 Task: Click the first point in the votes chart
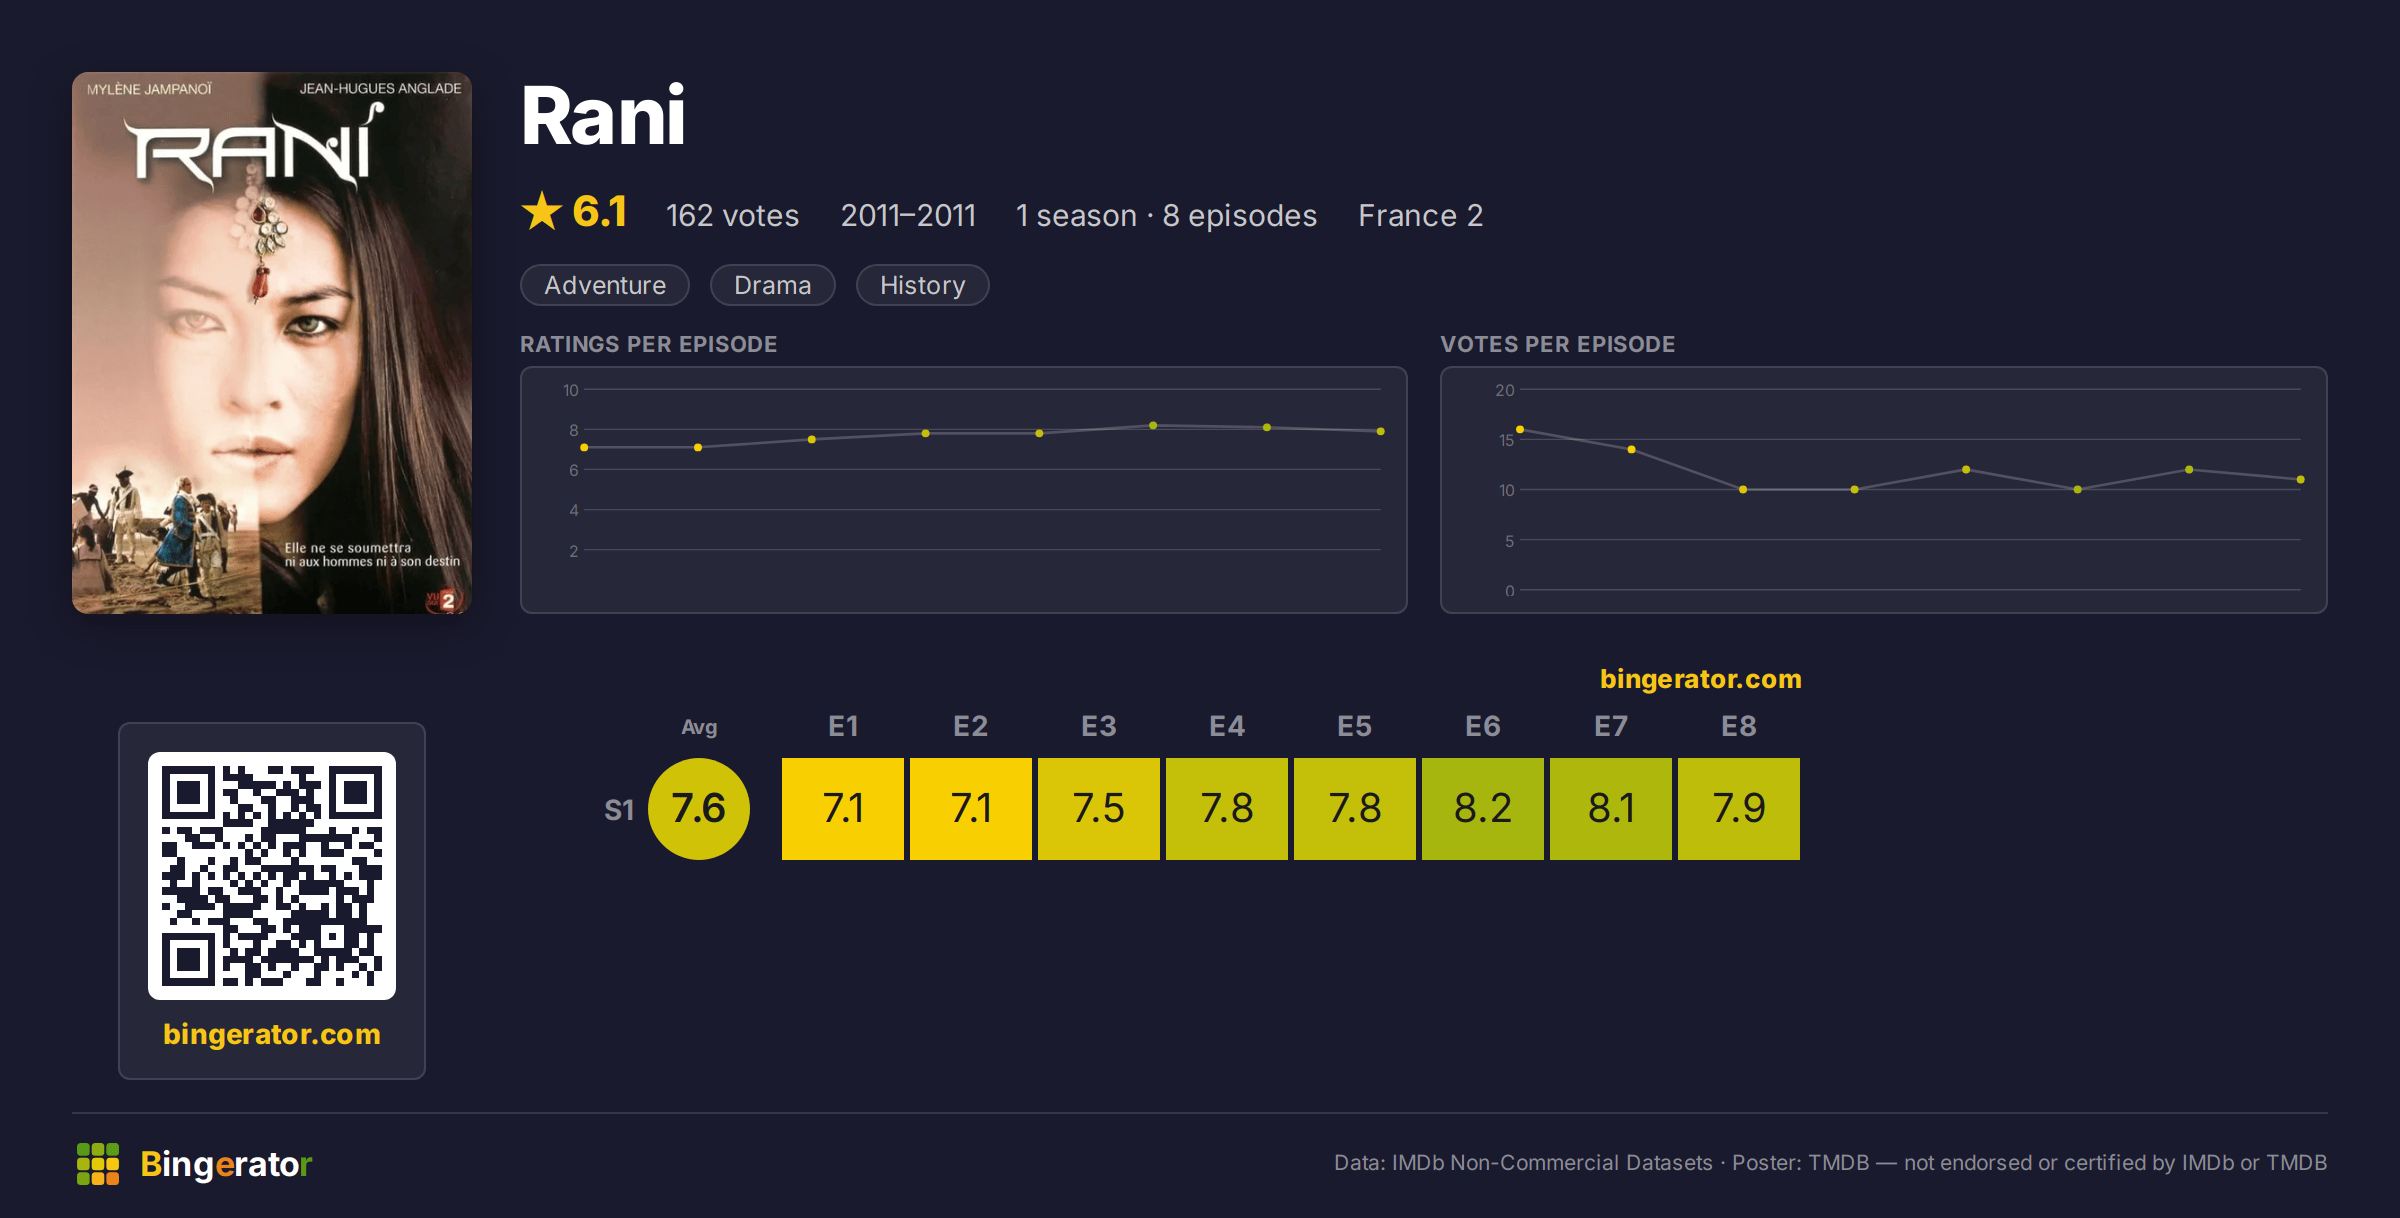[x=1520, y=430]
